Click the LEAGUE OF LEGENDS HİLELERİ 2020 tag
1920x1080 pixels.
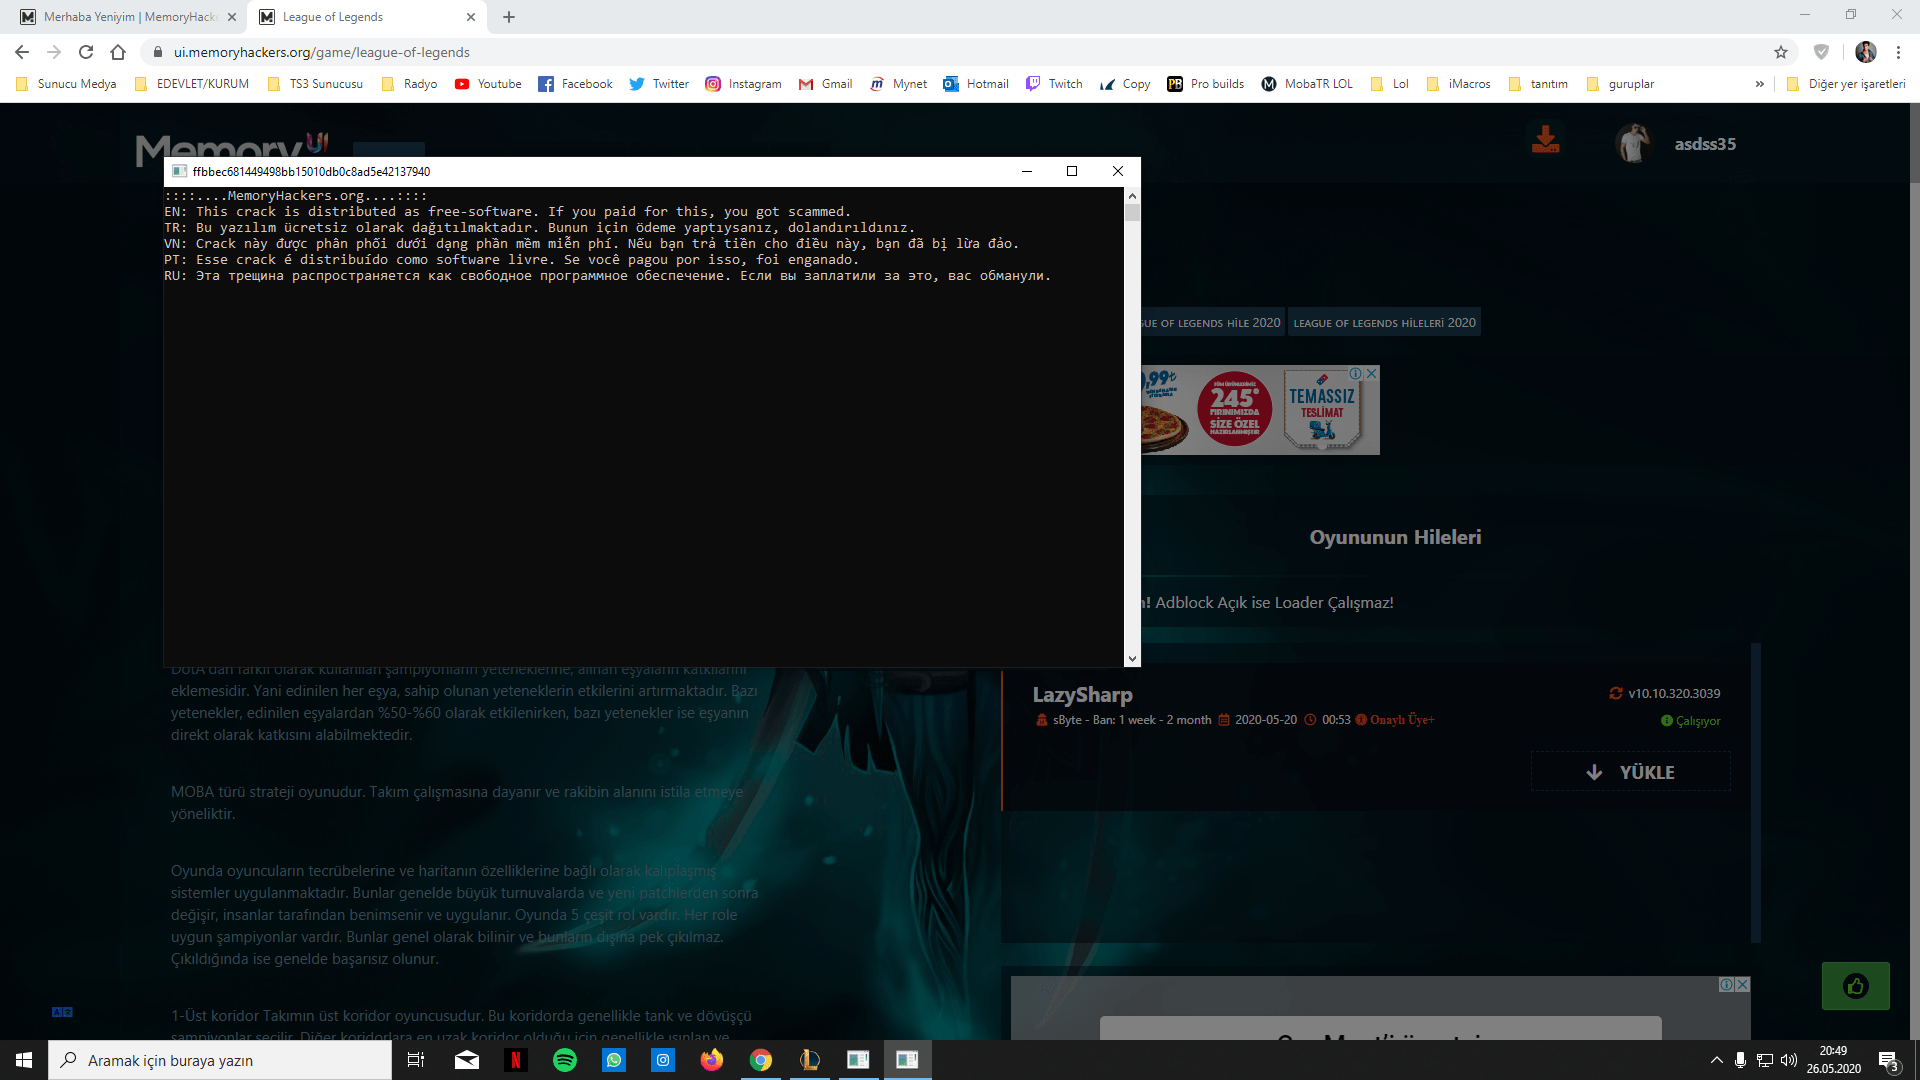pos(1384,323)
